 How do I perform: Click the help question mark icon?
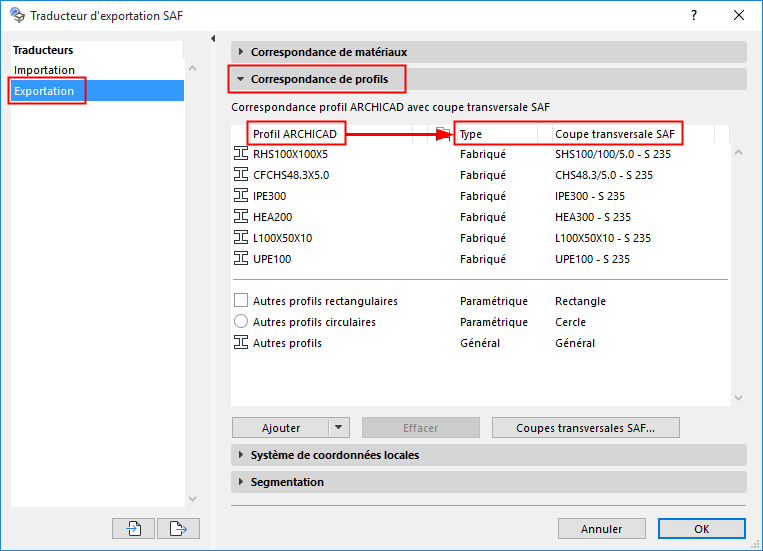[x=694, y=16]
